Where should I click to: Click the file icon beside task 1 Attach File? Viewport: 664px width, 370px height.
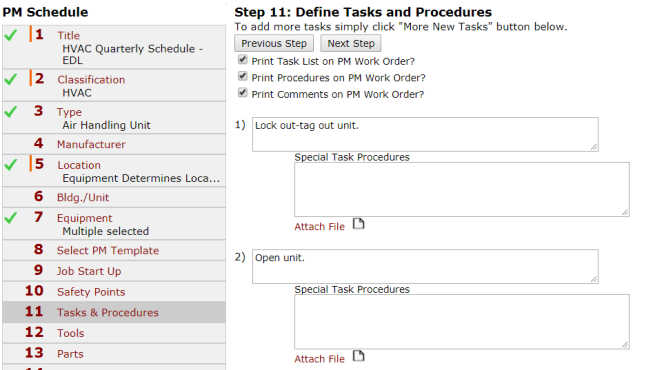pyautogui.click(x=359, y=224)
